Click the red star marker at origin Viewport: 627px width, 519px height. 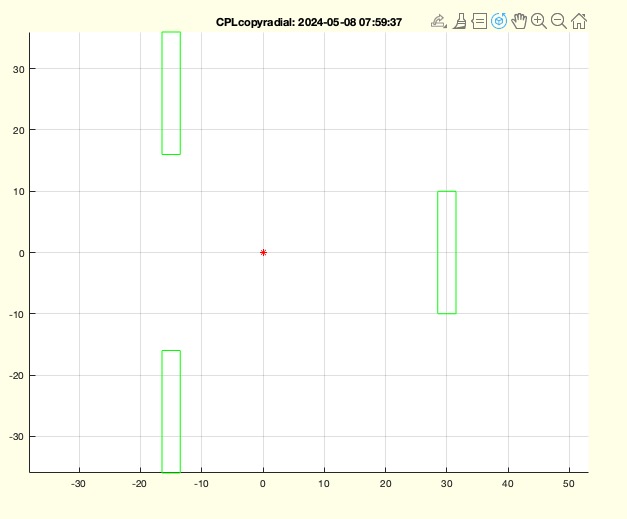tap(263, 252)
